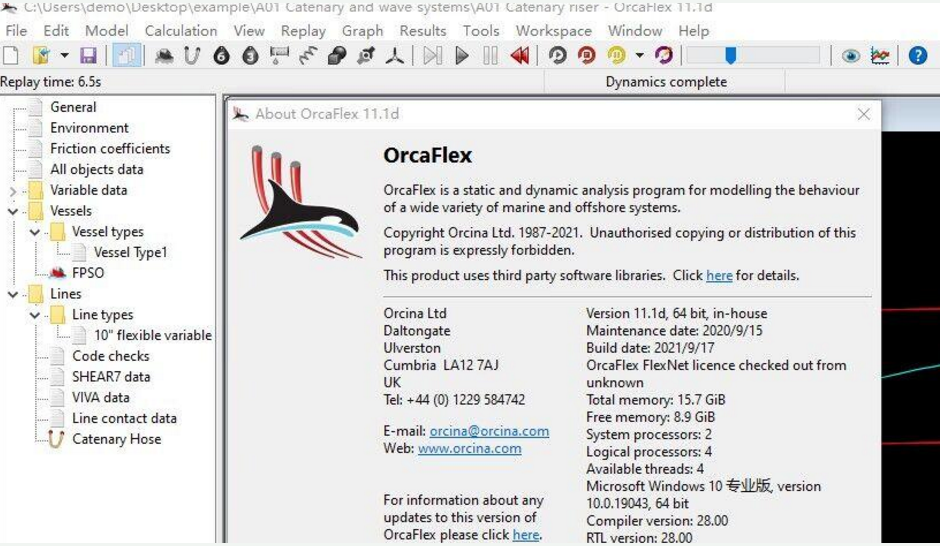Open help with question mark icon
Screen dimensions: 940x546
click(x=917, y=56)
